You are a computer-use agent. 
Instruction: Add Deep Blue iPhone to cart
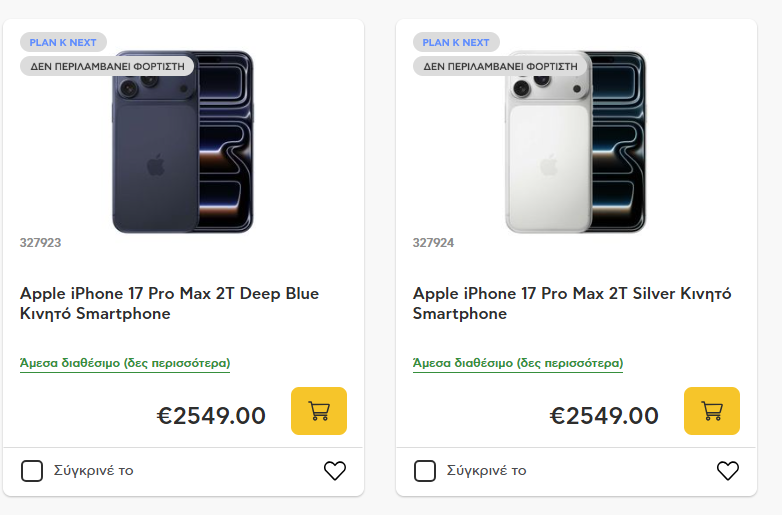(x=319, y=411)
